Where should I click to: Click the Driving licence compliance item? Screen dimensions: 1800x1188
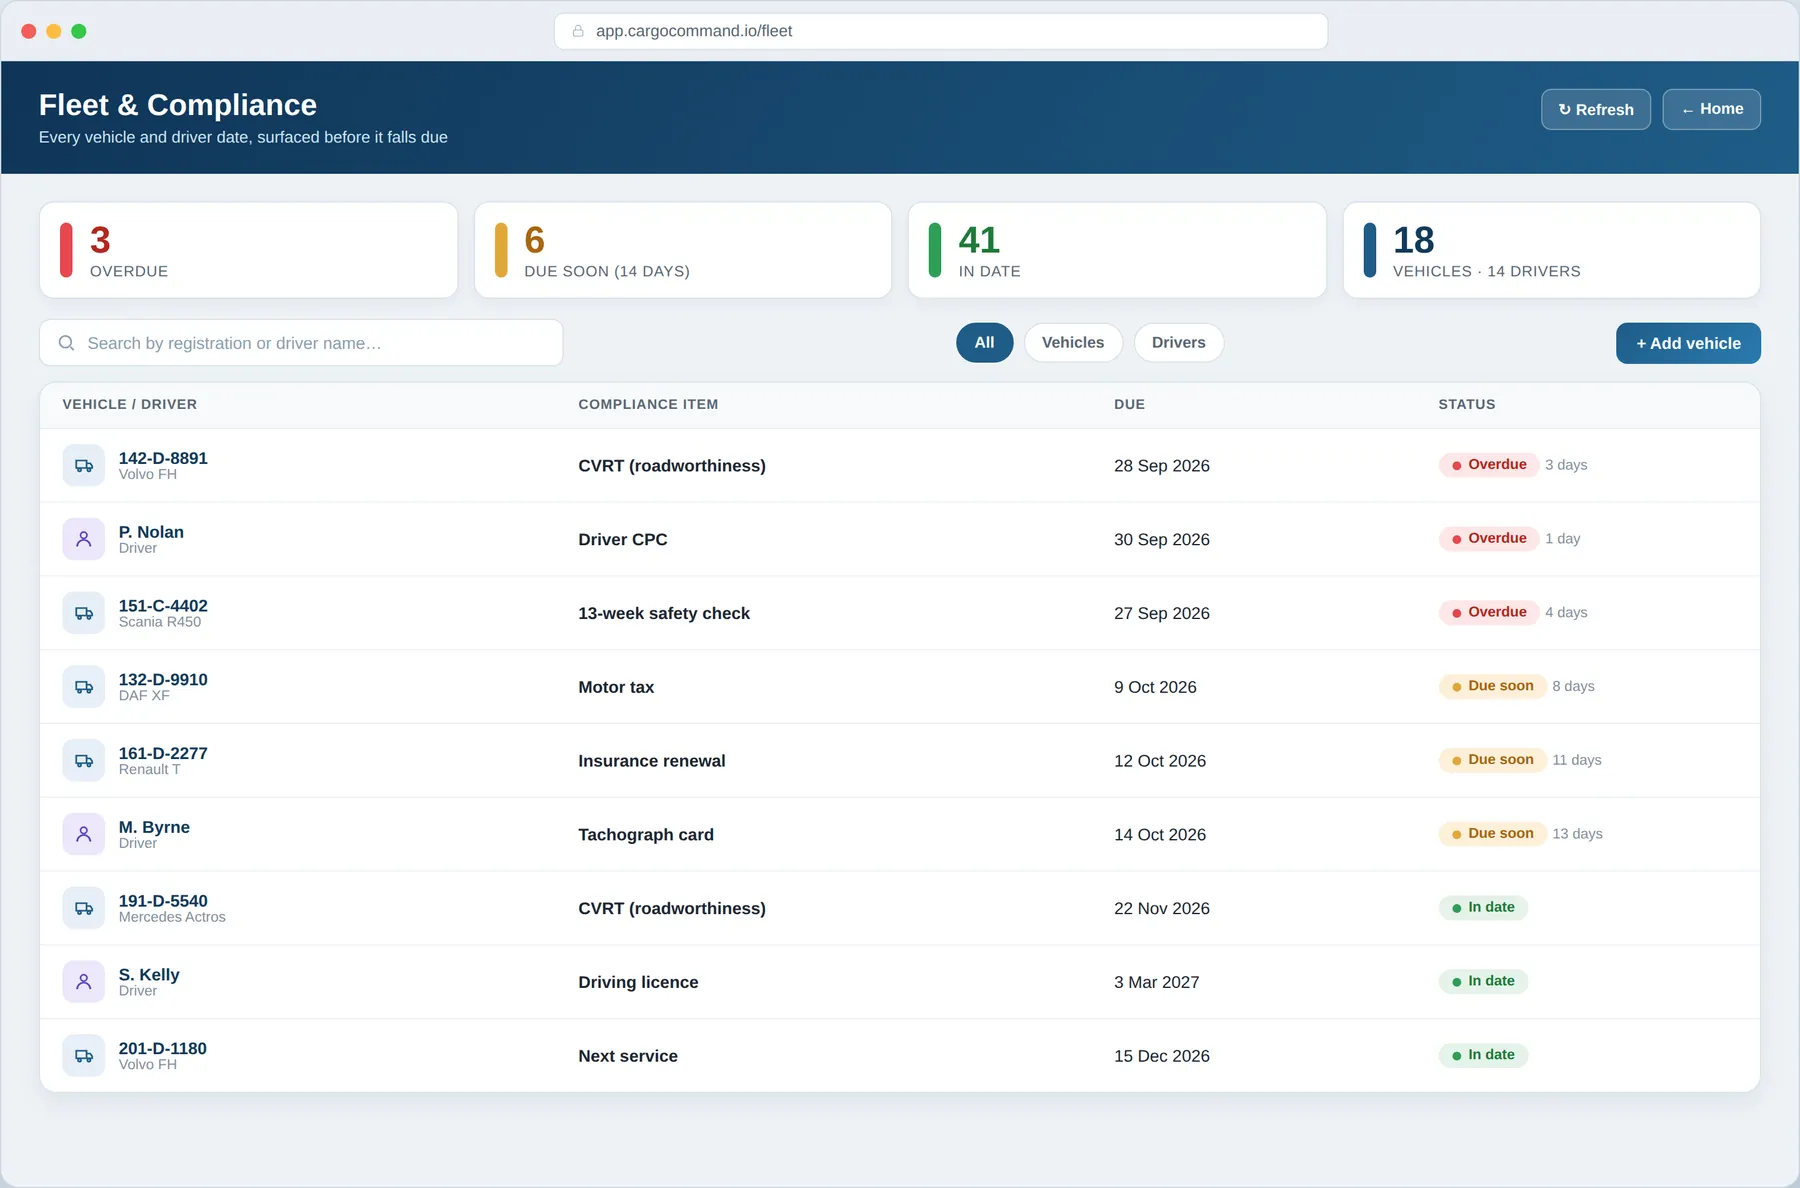click(x=638, y=982)
